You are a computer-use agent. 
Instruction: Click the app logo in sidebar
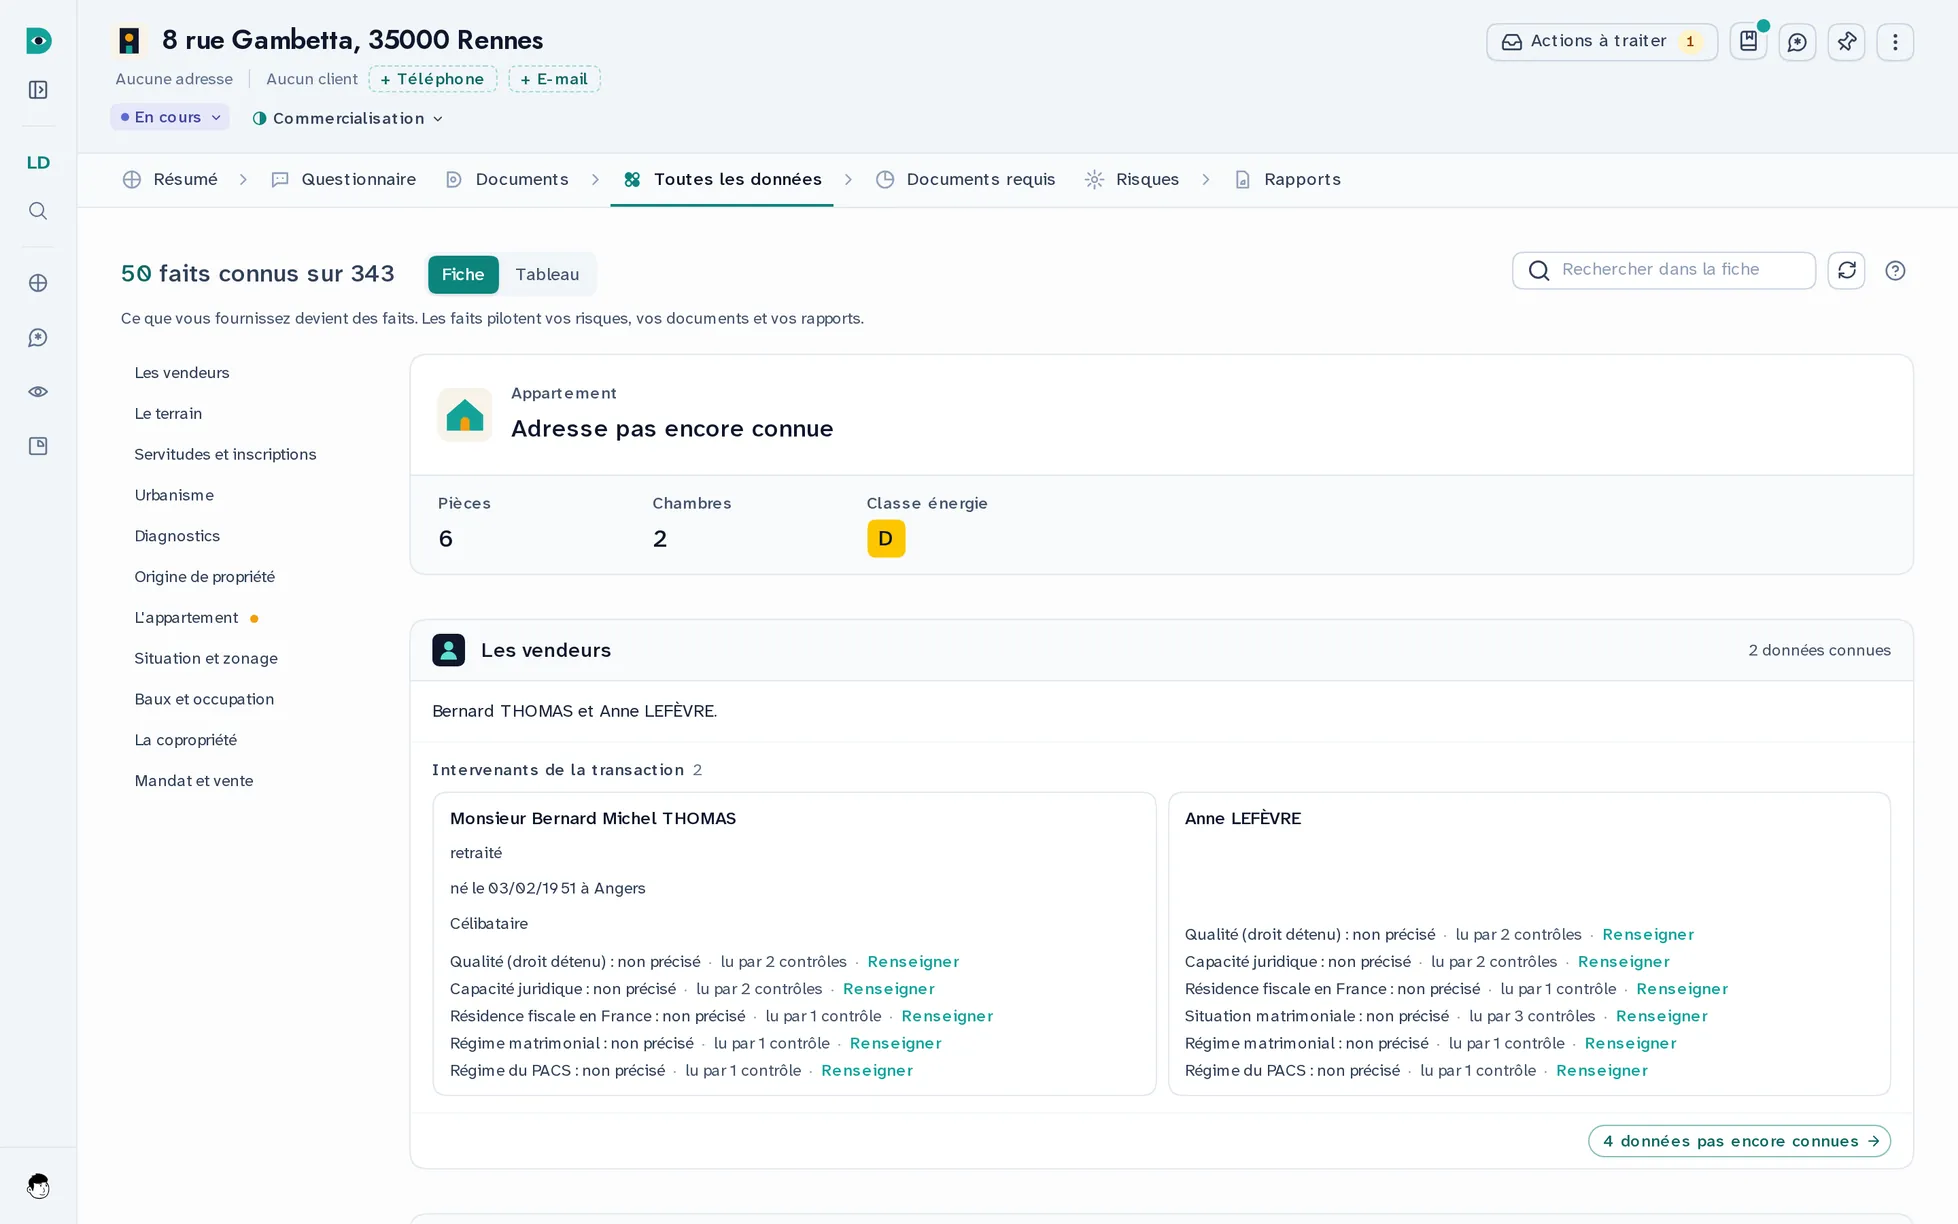click(38, 41)
